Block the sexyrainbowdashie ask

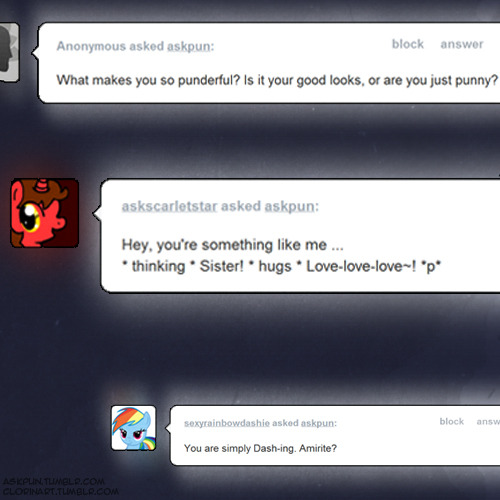pos(452,421)
